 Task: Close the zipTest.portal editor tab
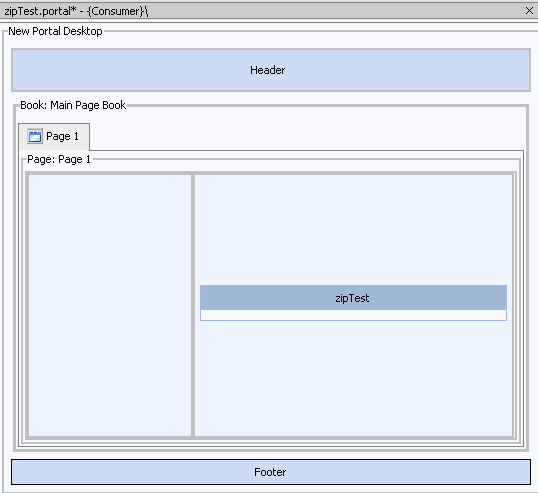click(x=529, y=11)
